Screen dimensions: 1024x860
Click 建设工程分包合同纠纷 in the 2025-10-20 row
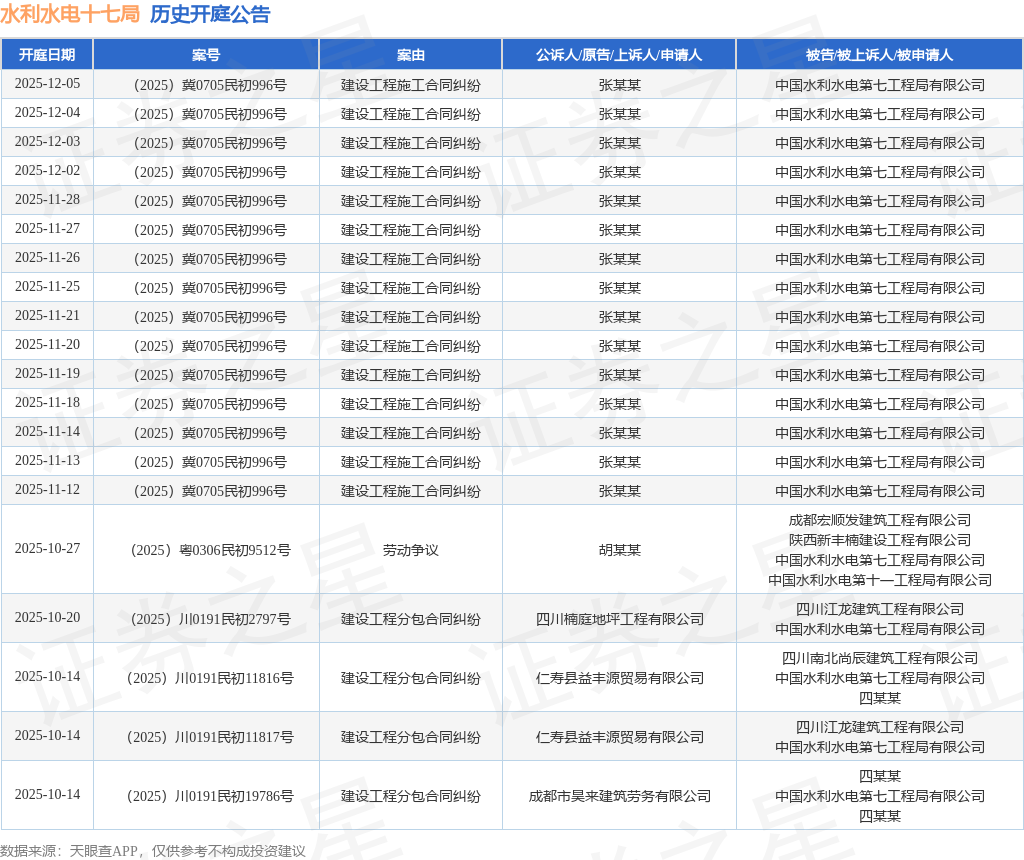click(x=411, y=619)
